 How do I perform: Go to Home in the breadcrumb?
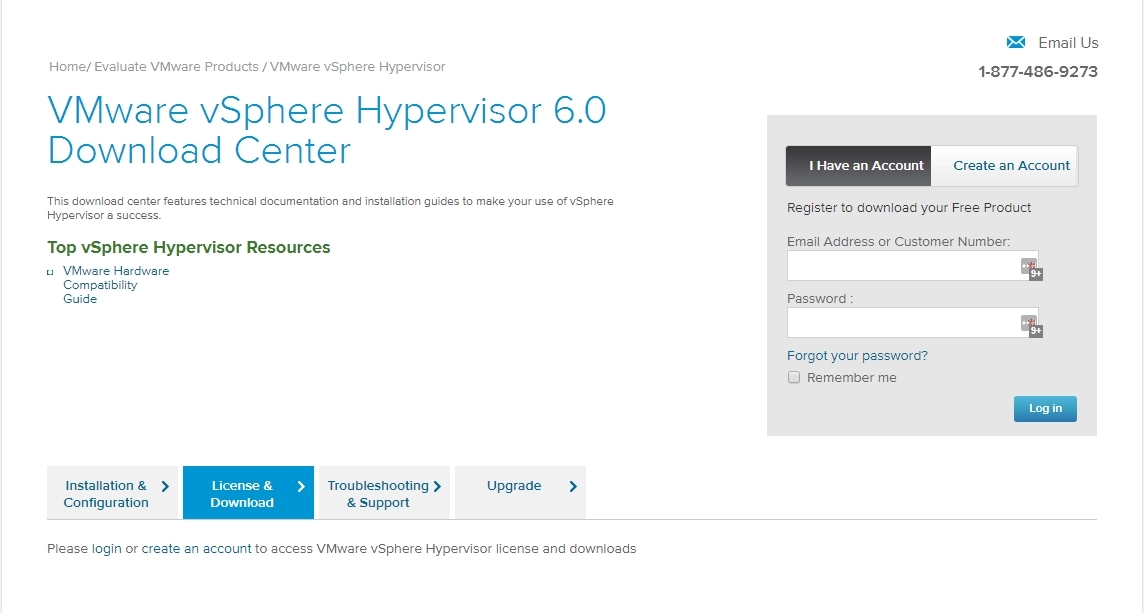(67, 66)
